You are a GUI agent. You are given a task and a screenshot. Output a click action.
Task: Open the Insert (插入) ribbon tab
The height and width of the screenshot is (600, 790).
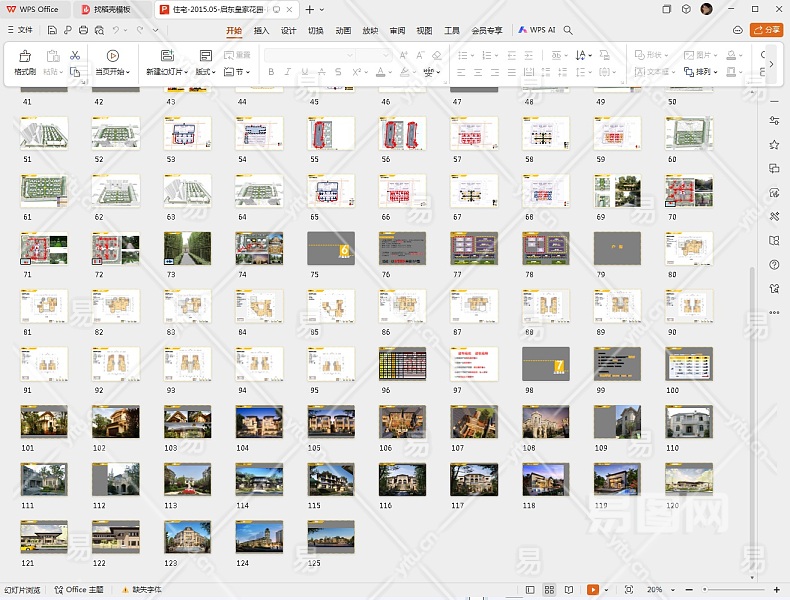tap(261, 30)
